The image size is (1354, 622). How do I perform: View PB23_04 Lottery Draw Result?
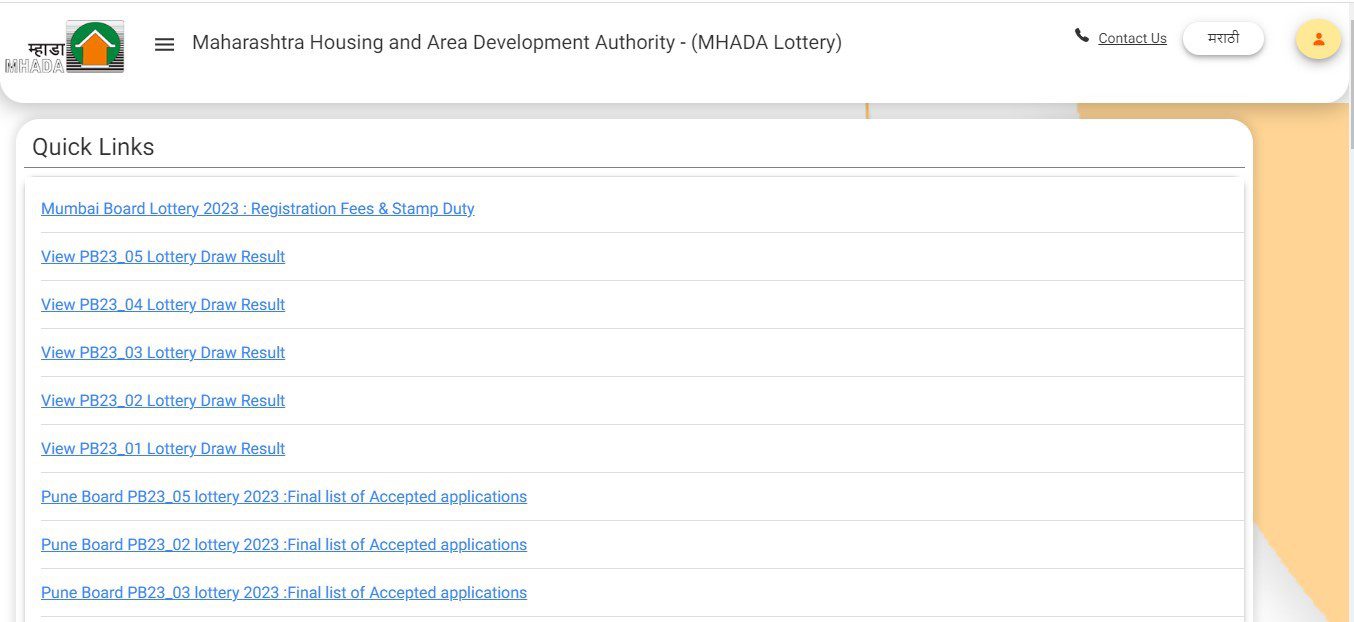coord(163,304)
